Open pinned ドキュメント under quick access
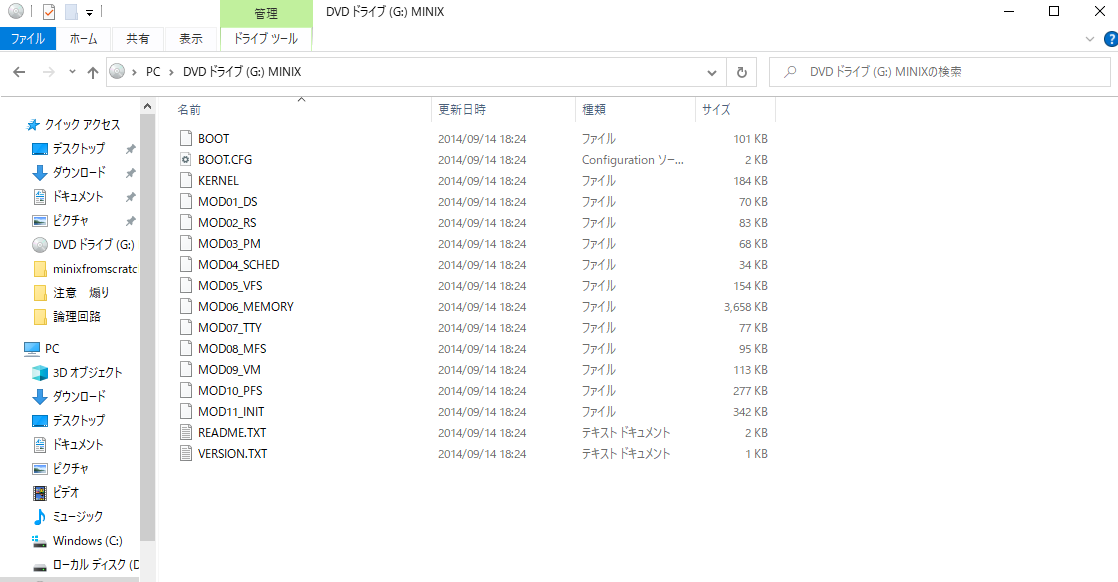This screenshot has height=582, width=1118. 78,197
